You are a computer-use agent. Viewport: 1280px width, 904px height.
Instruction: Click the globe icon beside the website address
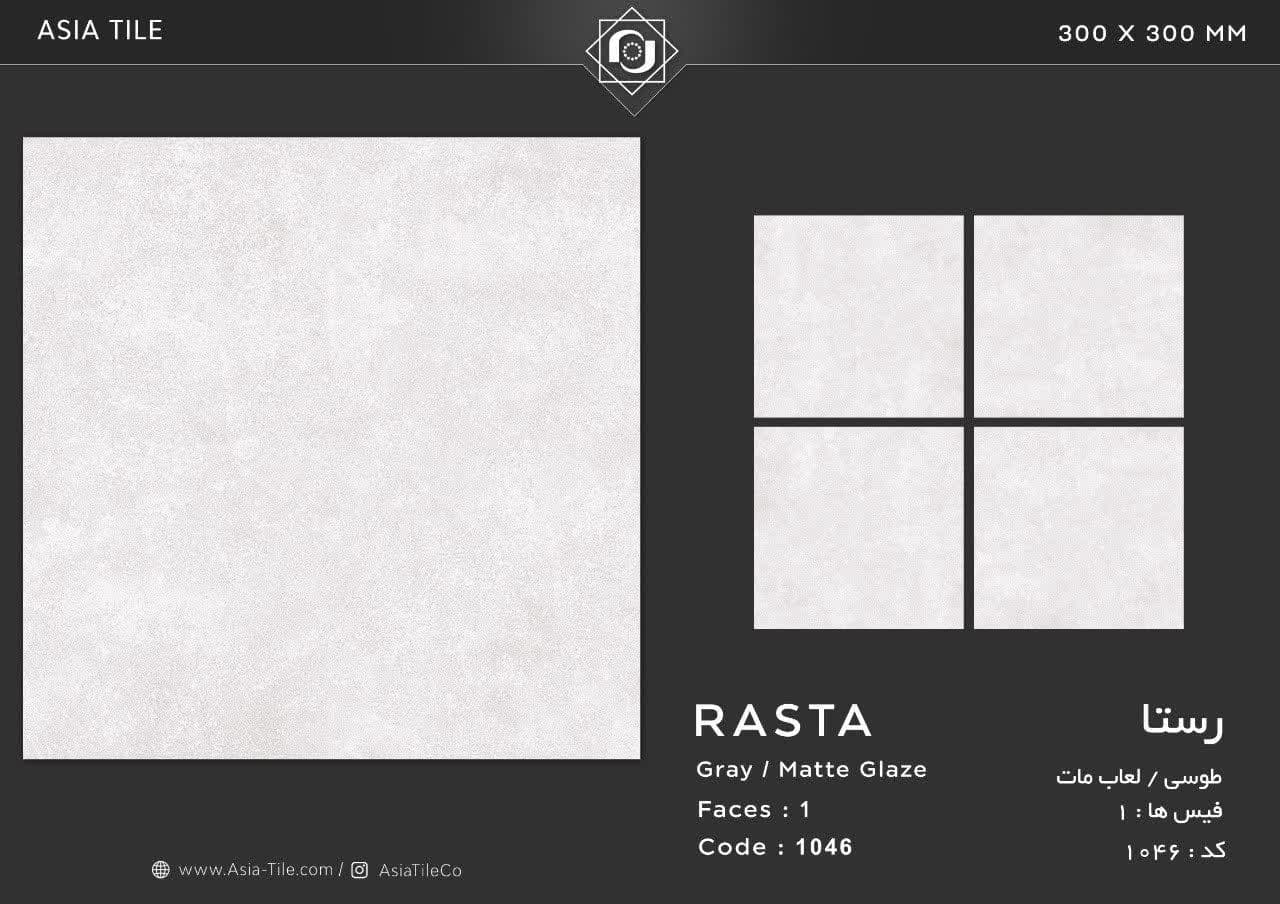coord(161,870)
